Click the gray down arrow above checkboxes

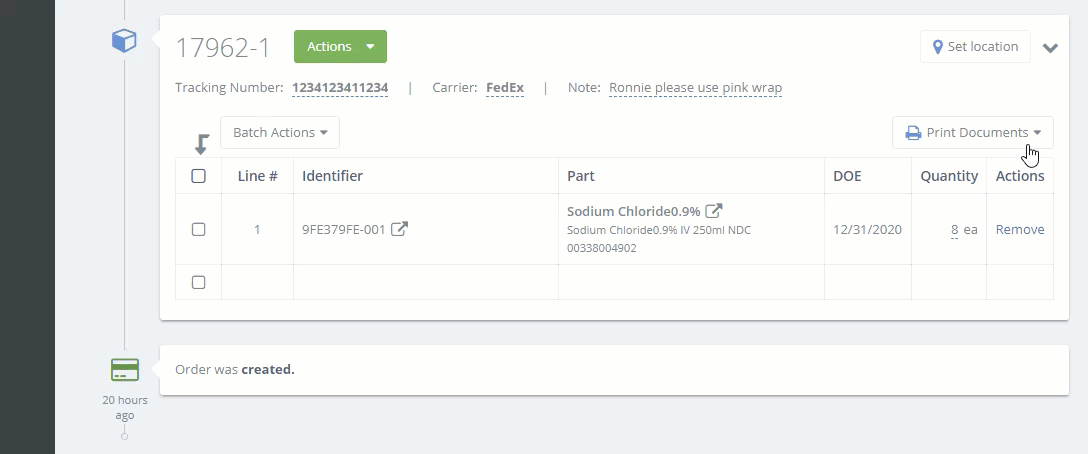[x=202, y=144]
